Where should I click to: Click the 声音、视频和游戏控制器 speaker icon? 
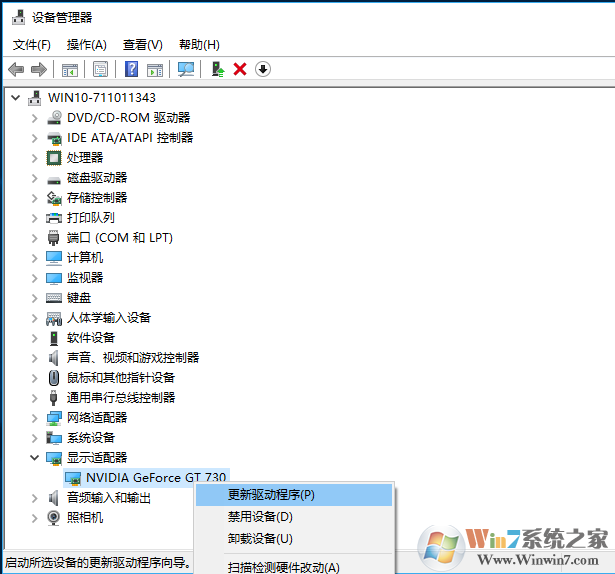coord(53,358)
